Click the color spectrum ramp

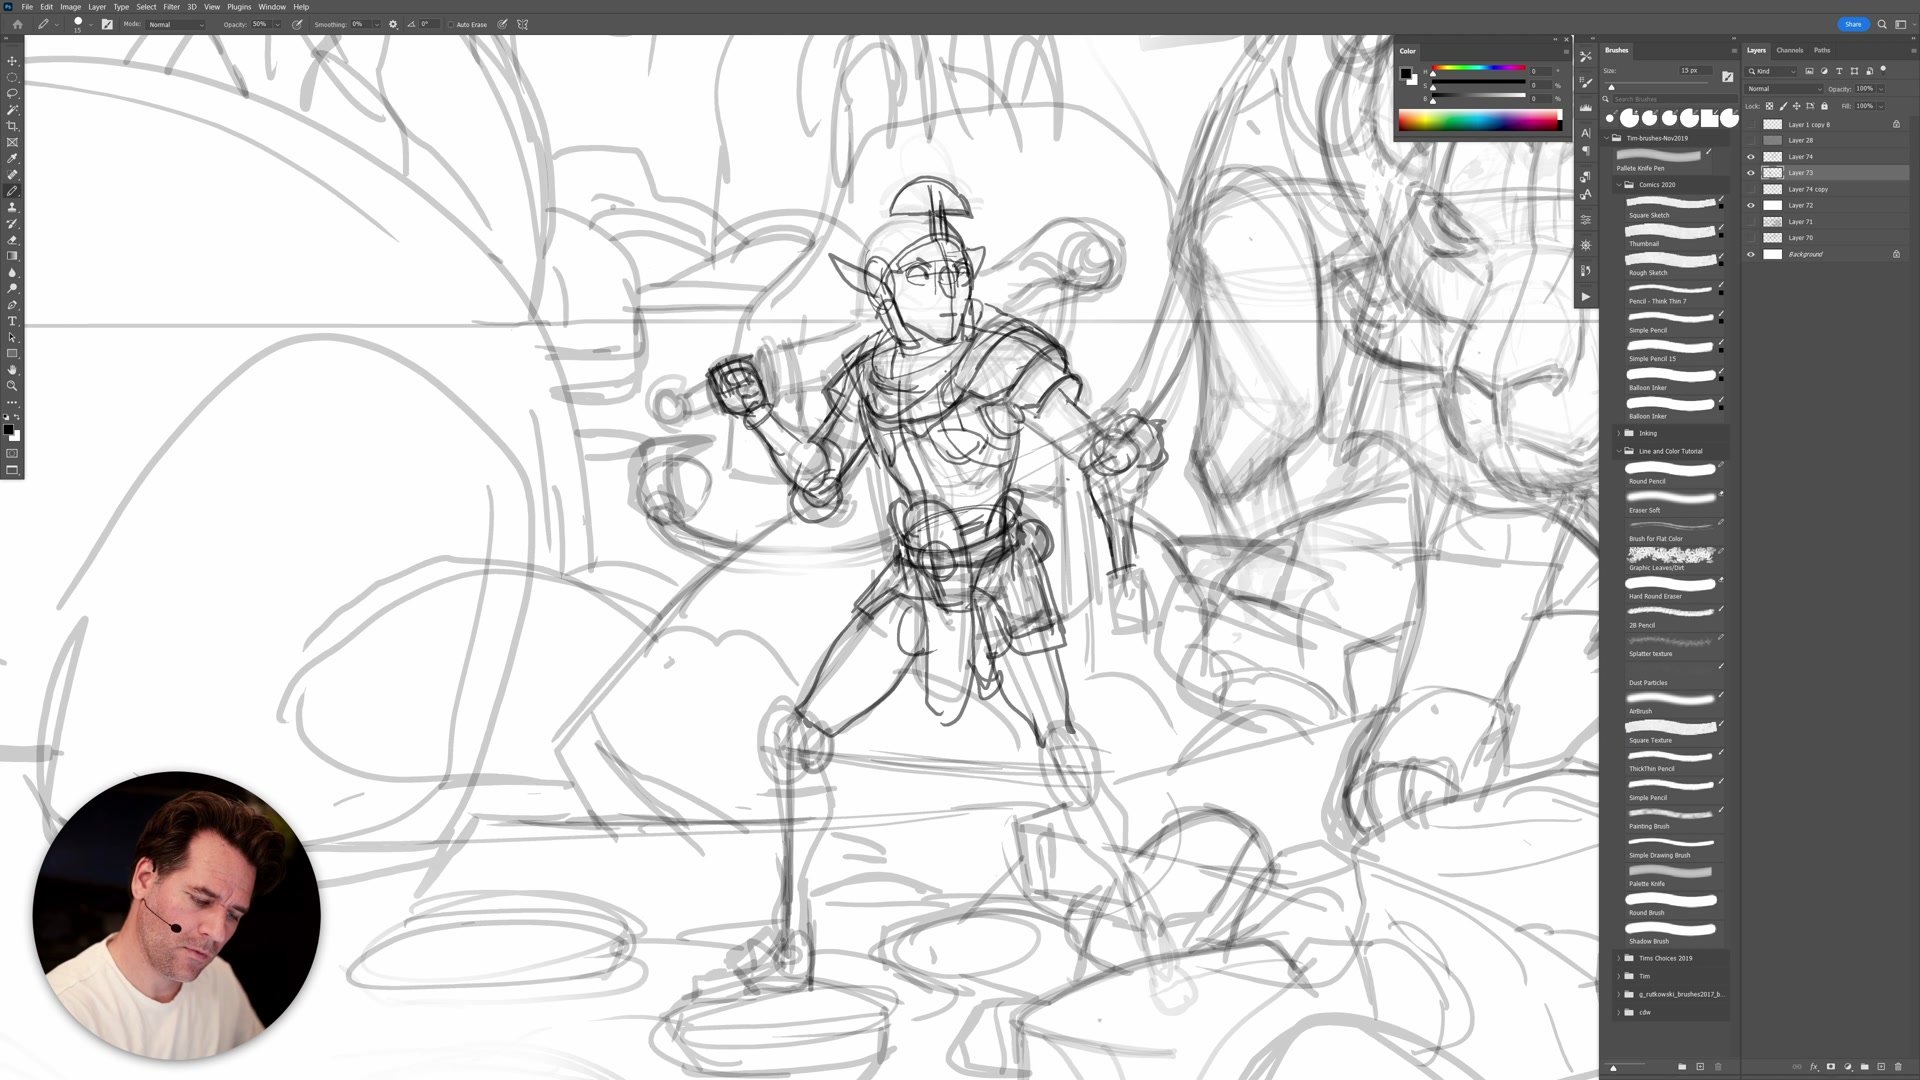[x=1478, y=122]
